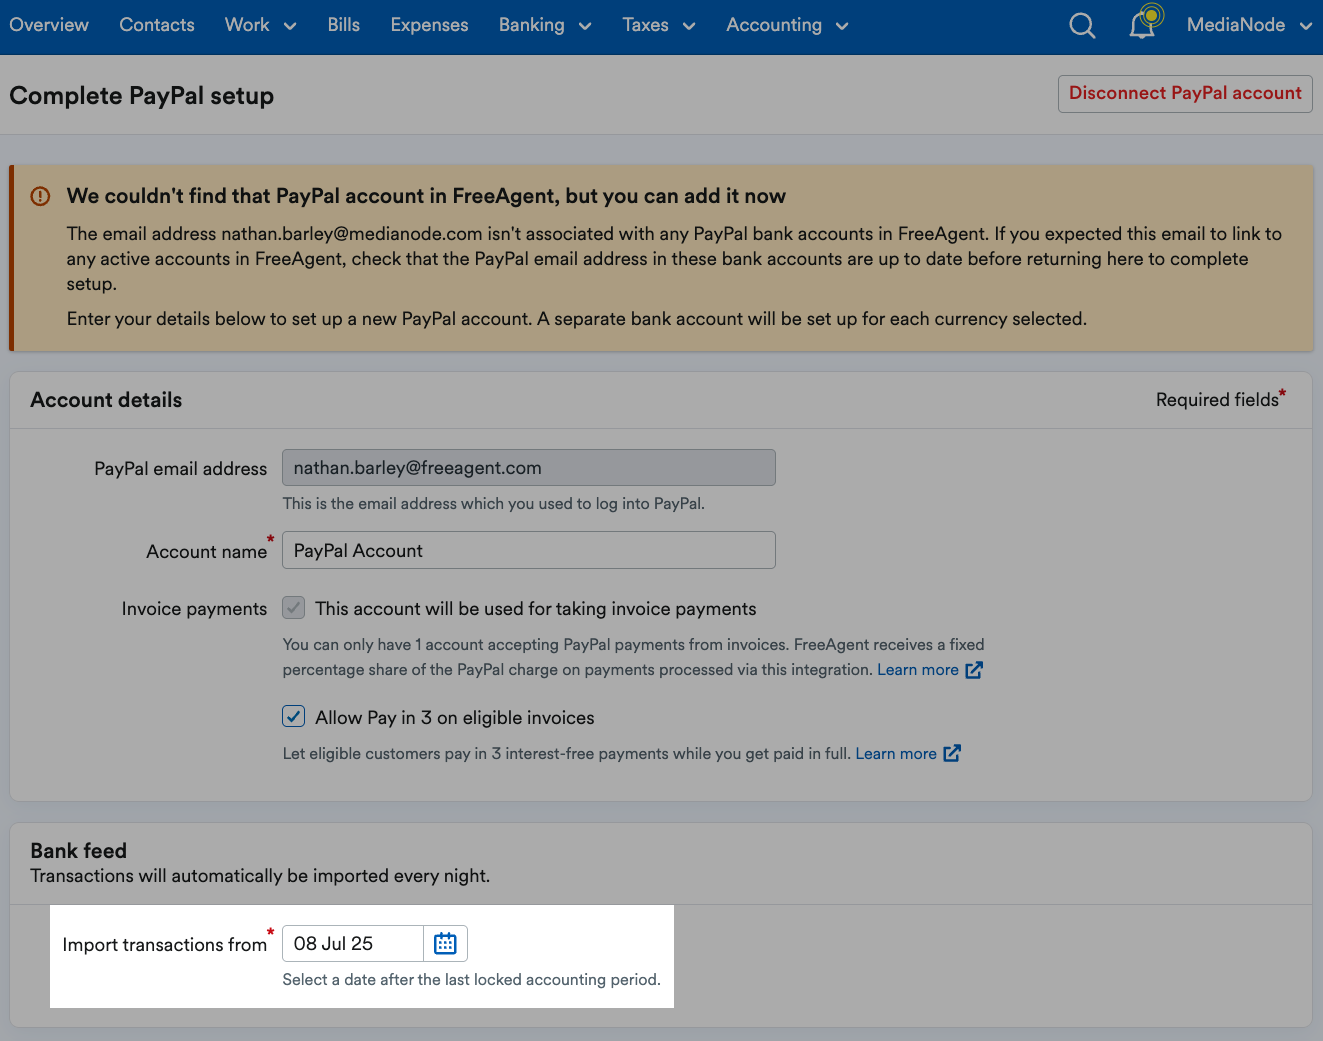
Task: Click 'This is the email address which you used' hint
Action: pyautogui.click(x=493, y=503)
